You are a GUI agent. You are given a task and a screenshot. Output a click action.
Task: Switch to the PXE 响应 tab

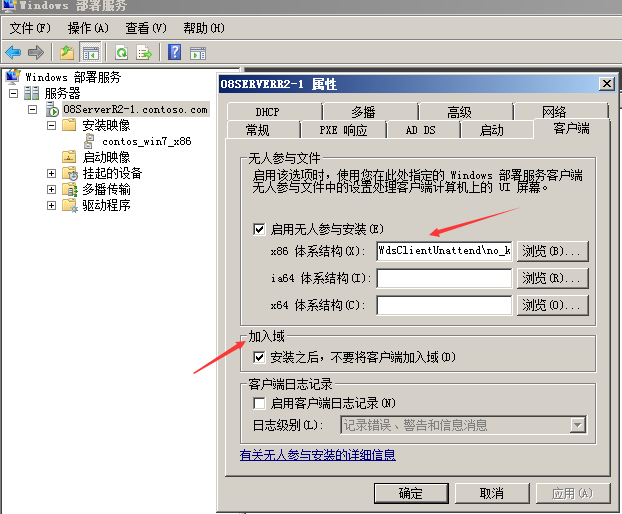tap(344, 130)
